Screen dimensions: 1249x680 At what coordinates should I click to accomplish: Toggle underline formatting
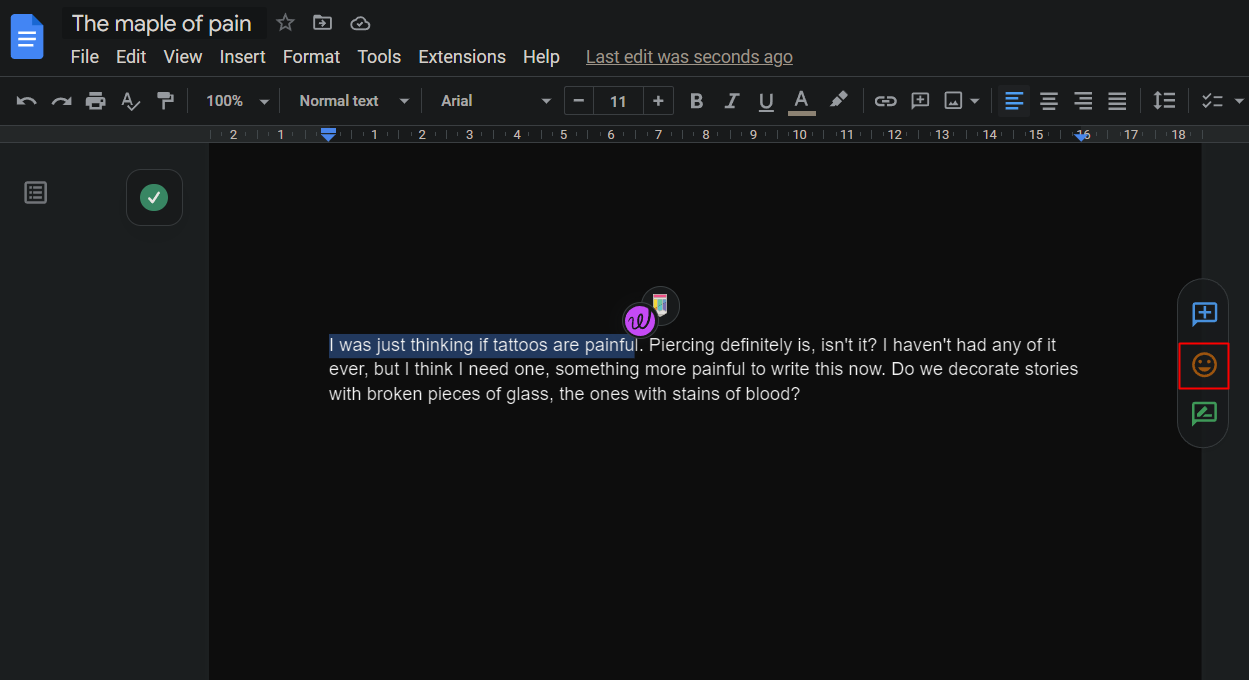coord(766,101)
